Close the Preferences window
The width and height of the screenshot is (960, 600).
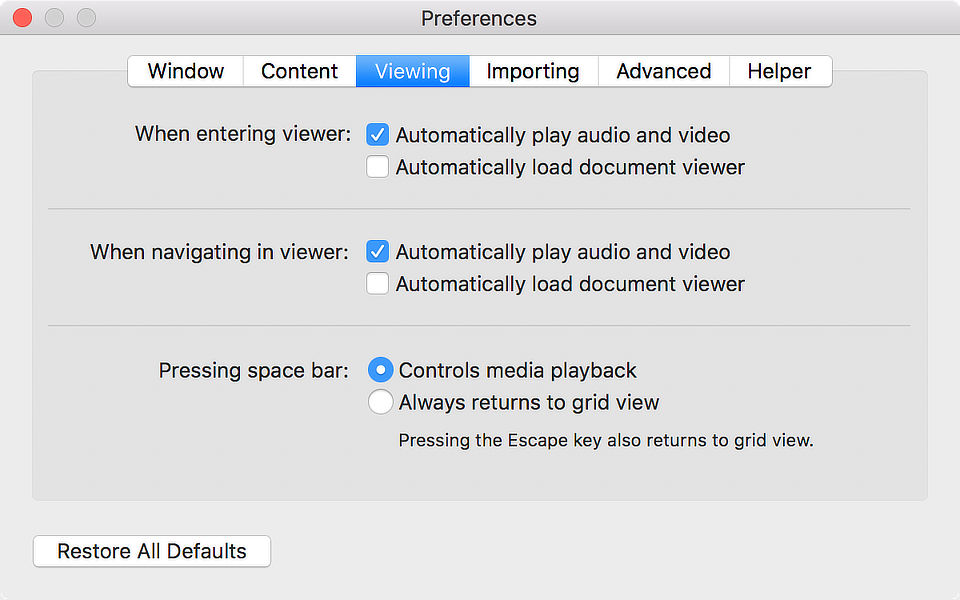[21, 17]
